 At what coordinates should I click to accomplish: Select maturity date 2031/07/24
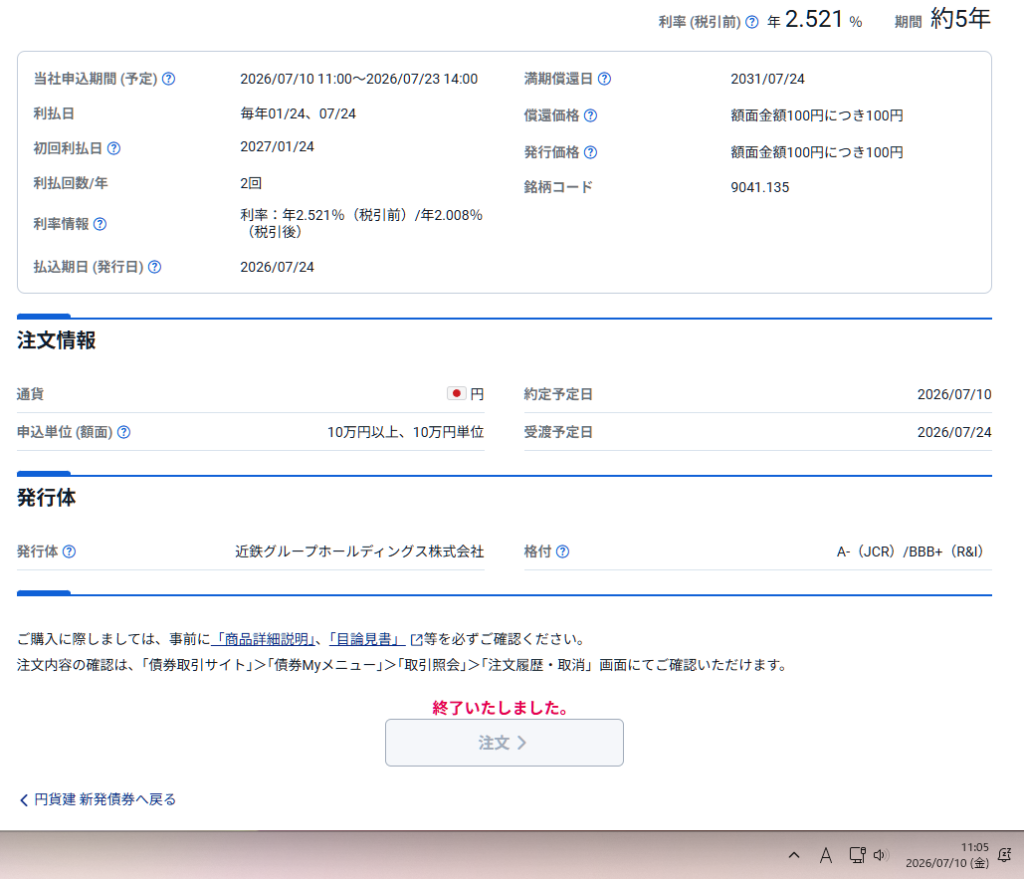point(767,79)
